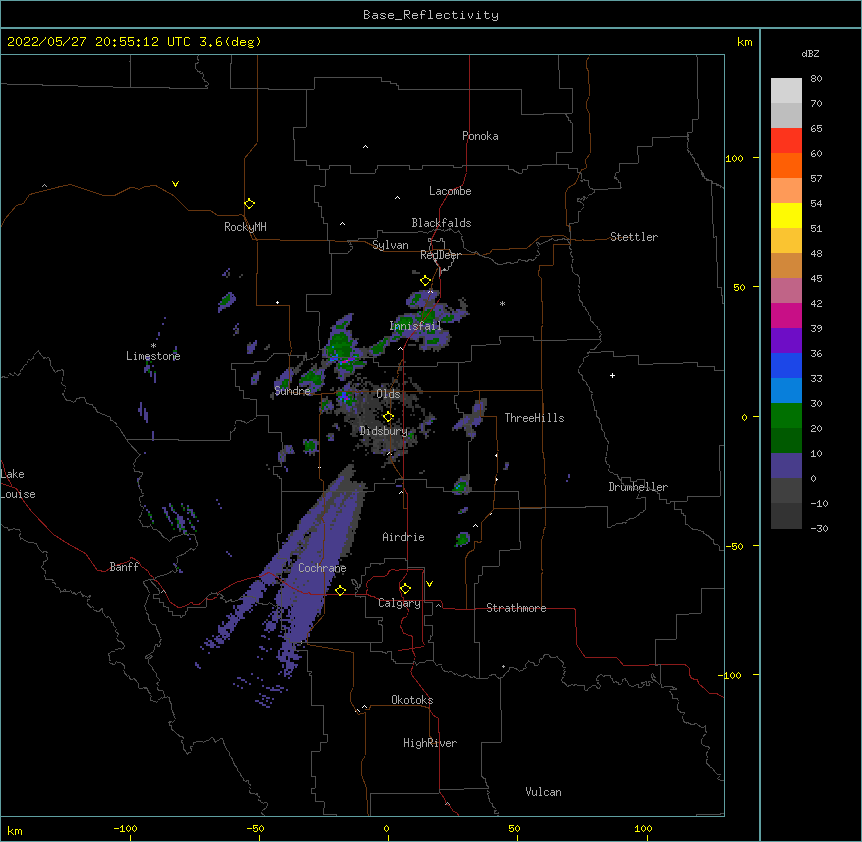Viewport: 862px width, 842px height.
Task: Click the Limestone label
Action: (x=153, y=356)
